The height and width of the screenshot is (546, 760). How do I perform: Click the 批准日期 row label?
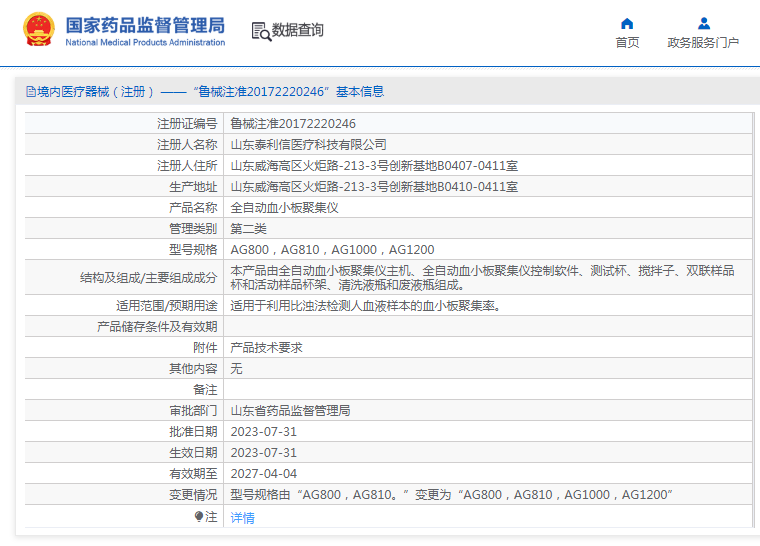[193, 432]
